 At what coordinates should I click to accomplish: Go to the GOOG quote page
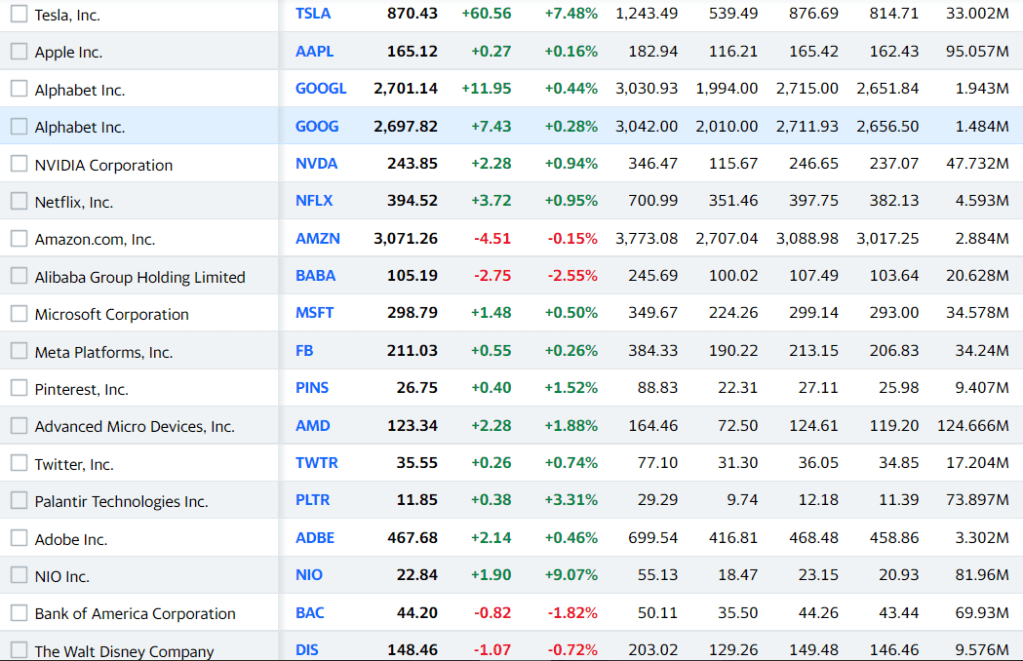tap(317, 126)
